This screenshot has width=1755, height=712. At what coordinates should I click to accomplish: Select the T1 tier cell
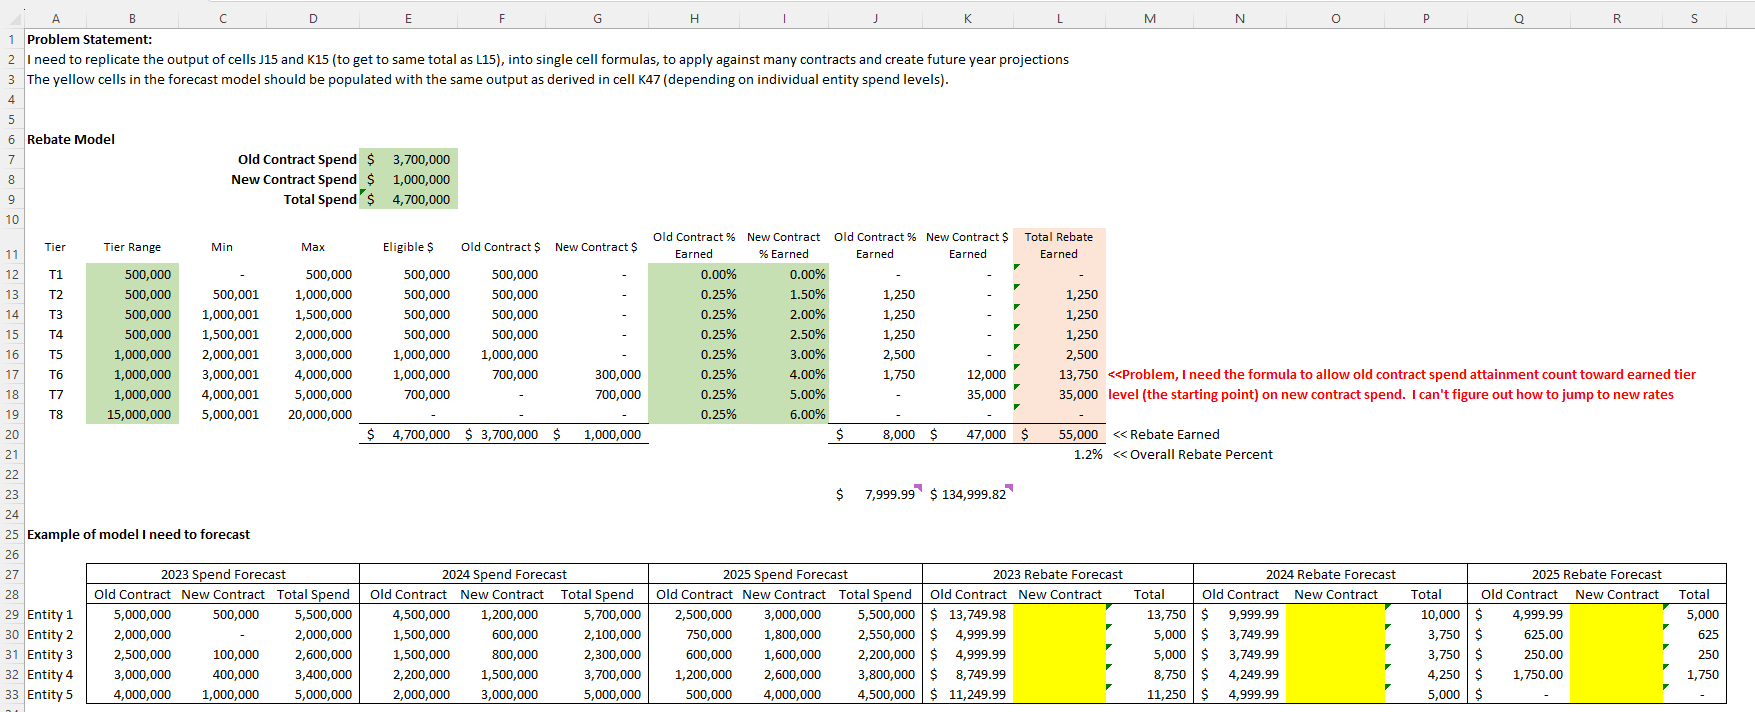click(x=56, y=274)
